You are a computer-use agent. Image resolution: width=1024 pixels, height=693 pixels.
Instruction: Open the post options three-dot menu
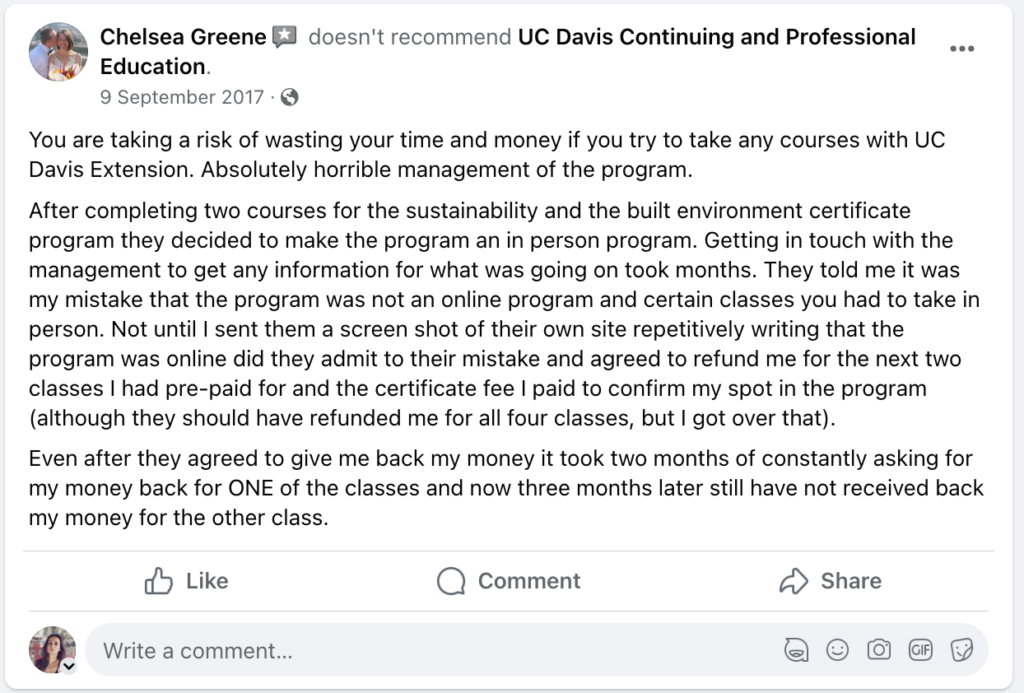click(x=963, y=47)
